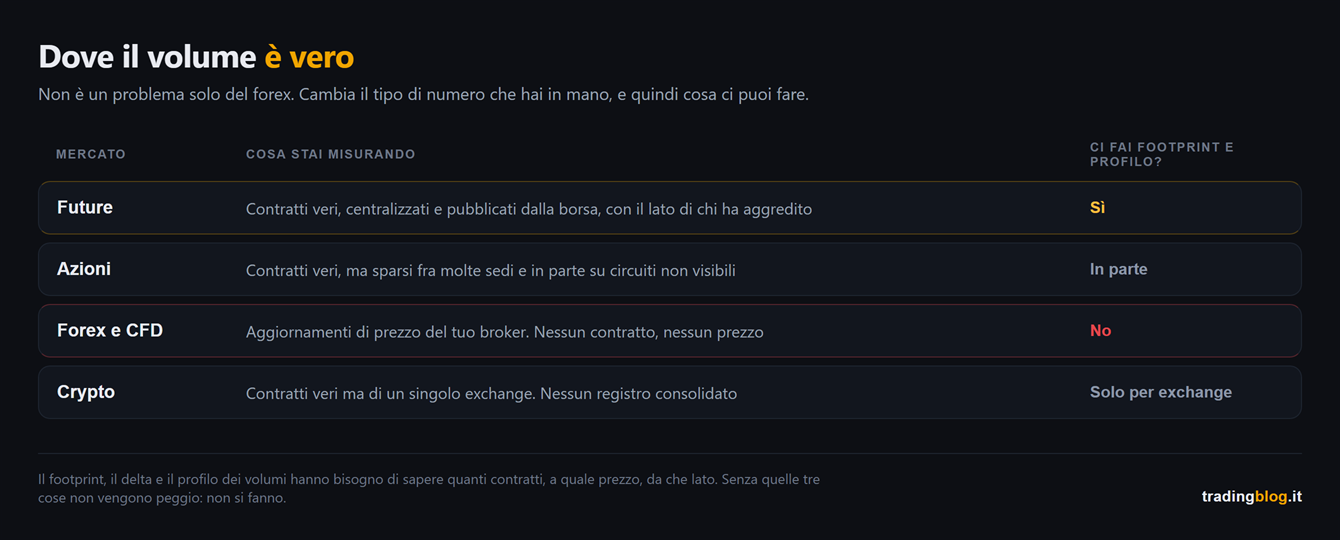Click the Solo per exchange value
1340x540 pixels.
1160,392
